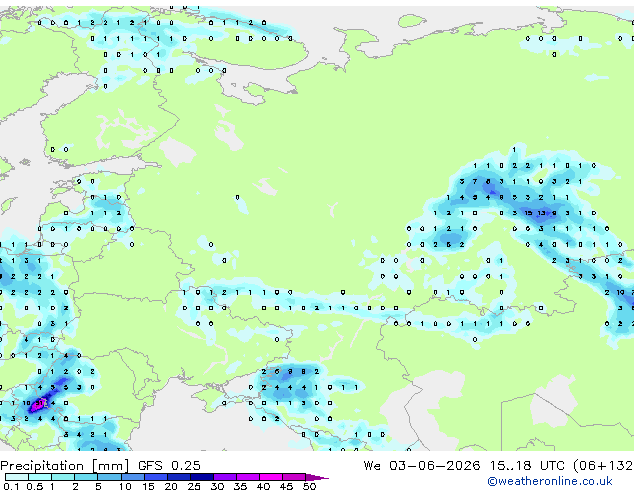Click the '25' legend scale label

[194, 486]
